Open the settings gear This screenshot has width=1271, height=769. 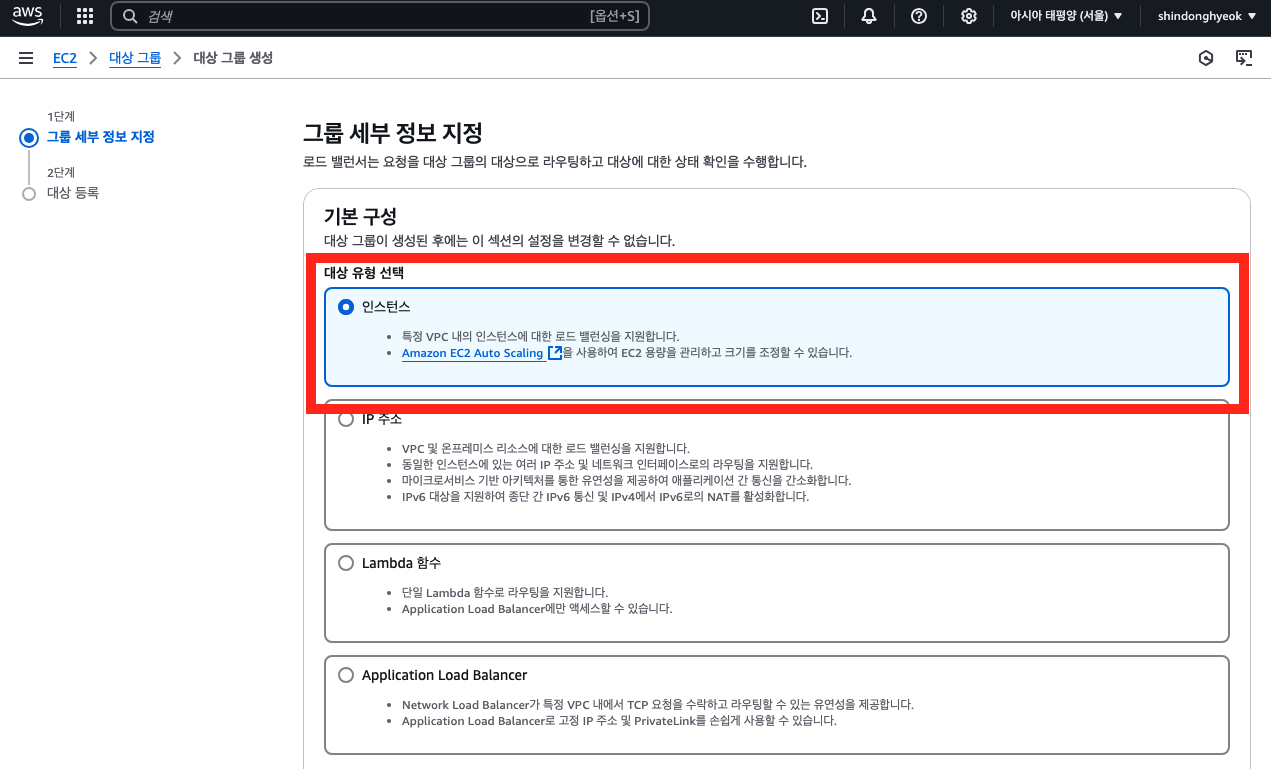pyautogui.click(x=969, y=16)
